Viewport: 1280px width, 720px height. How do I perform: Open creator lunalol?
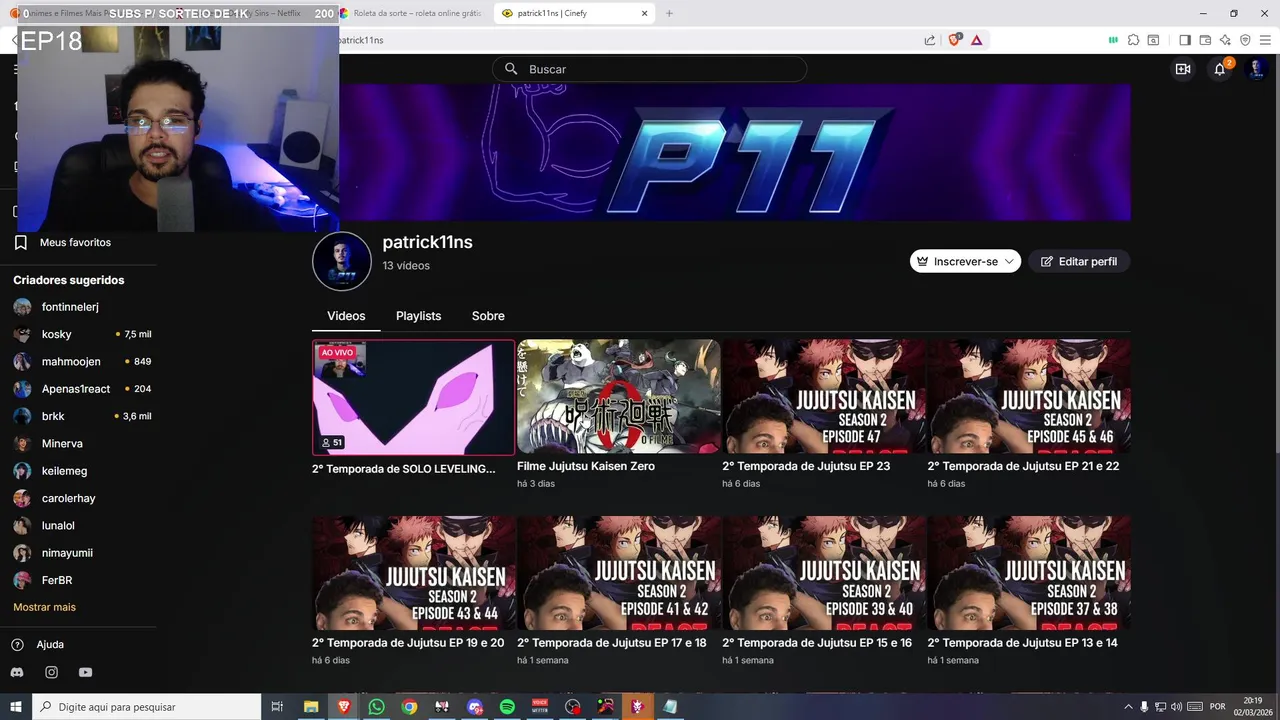(58, 525)
